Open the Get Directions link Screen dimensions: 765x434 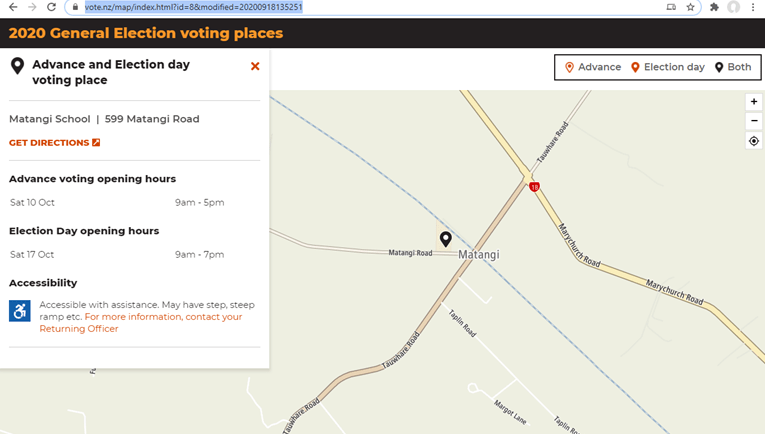click(54, 143)
